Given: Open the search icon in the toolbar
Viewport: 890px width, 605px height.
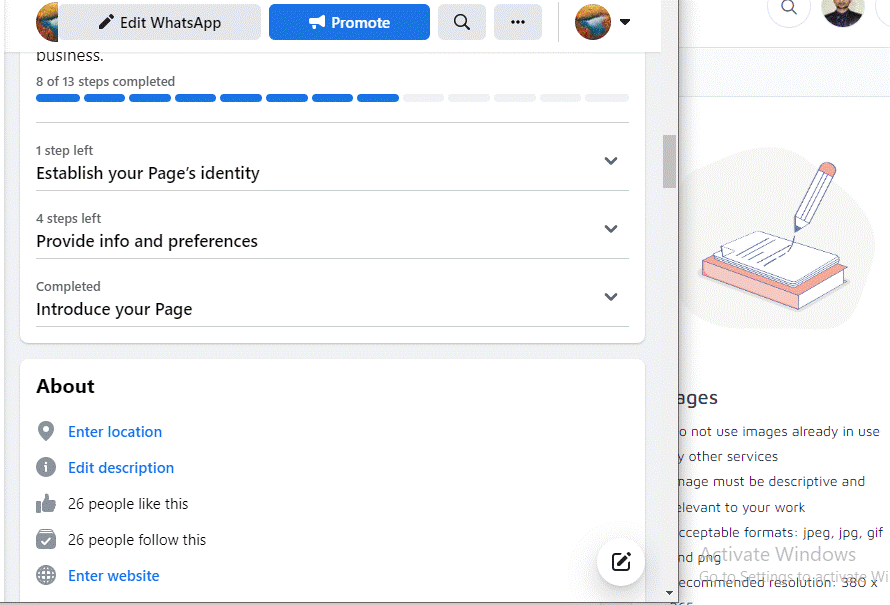Looking at the screenshot, I should coord(461,21).
